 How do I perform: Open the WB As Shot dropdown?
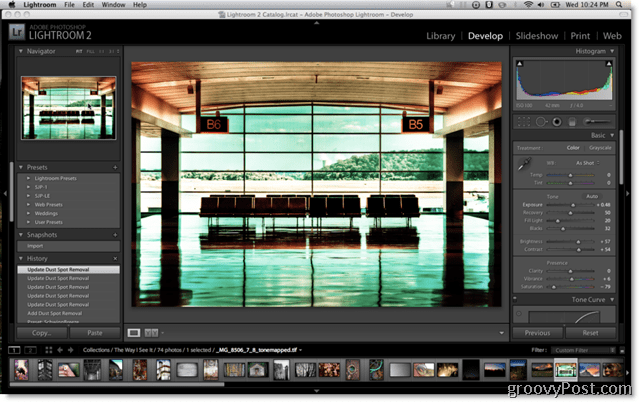click(588, 163)
